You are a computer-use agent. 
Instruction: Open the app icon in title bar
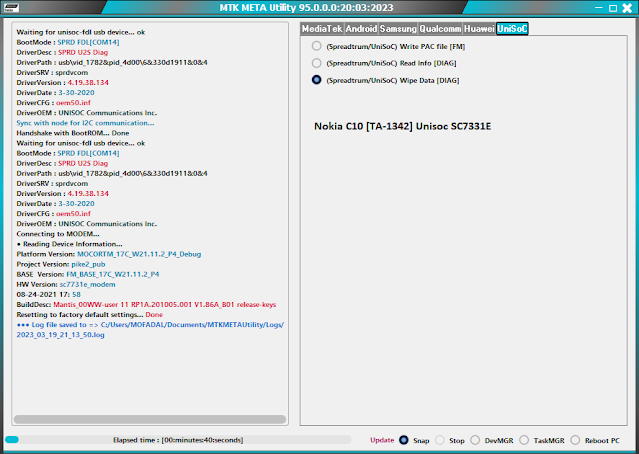(11, 7)
